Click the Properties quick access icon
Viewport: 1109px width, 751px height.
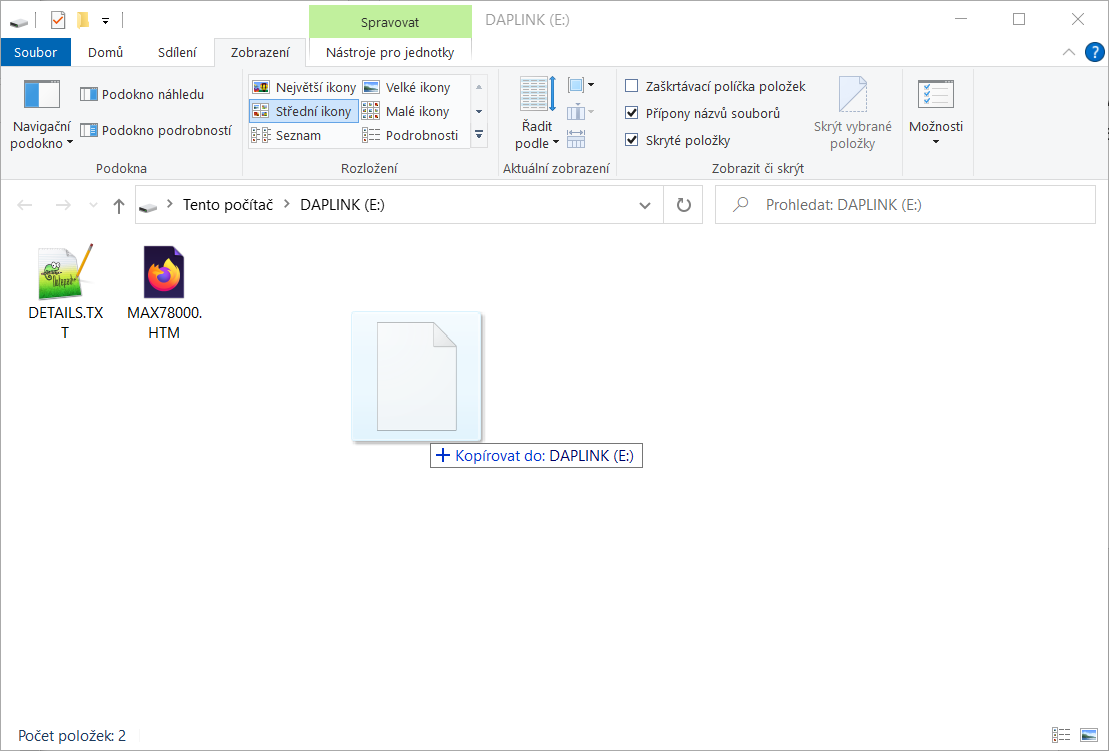pos(58,21)
